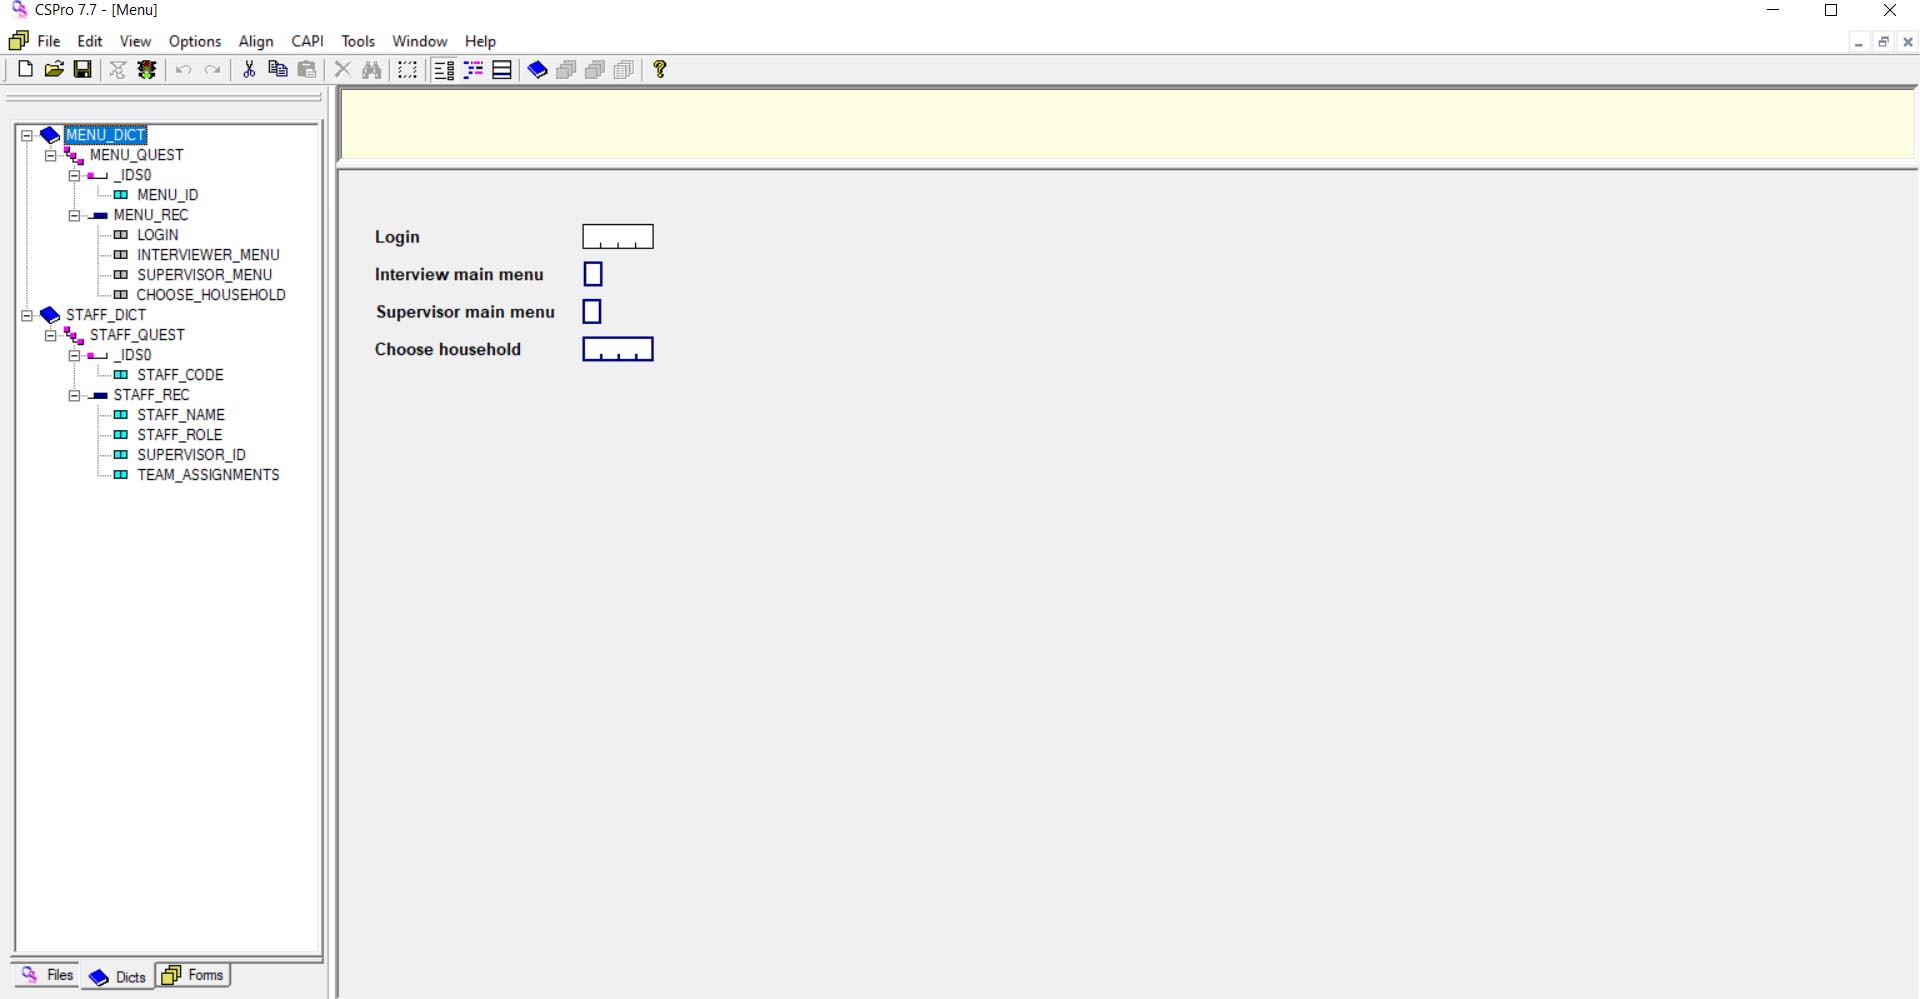Click the third grey stacked pages icon

pos(624,69)
